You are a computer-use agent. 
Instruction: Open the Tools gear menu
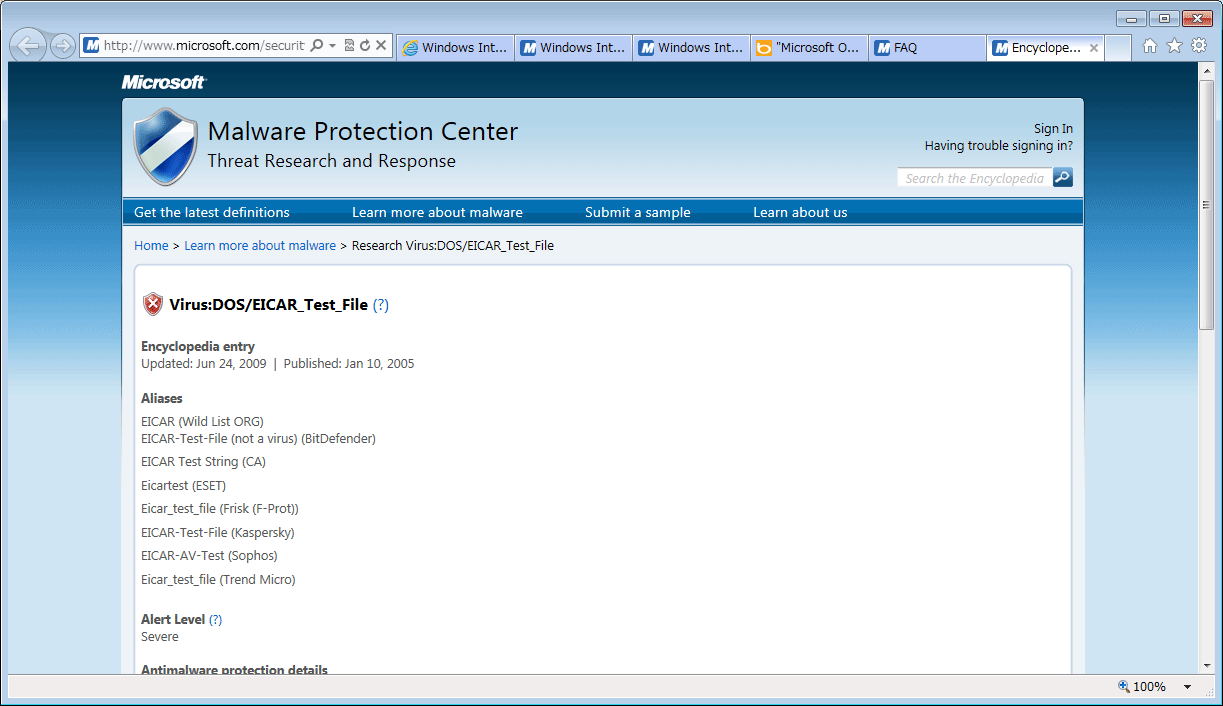pos(1198,46)
